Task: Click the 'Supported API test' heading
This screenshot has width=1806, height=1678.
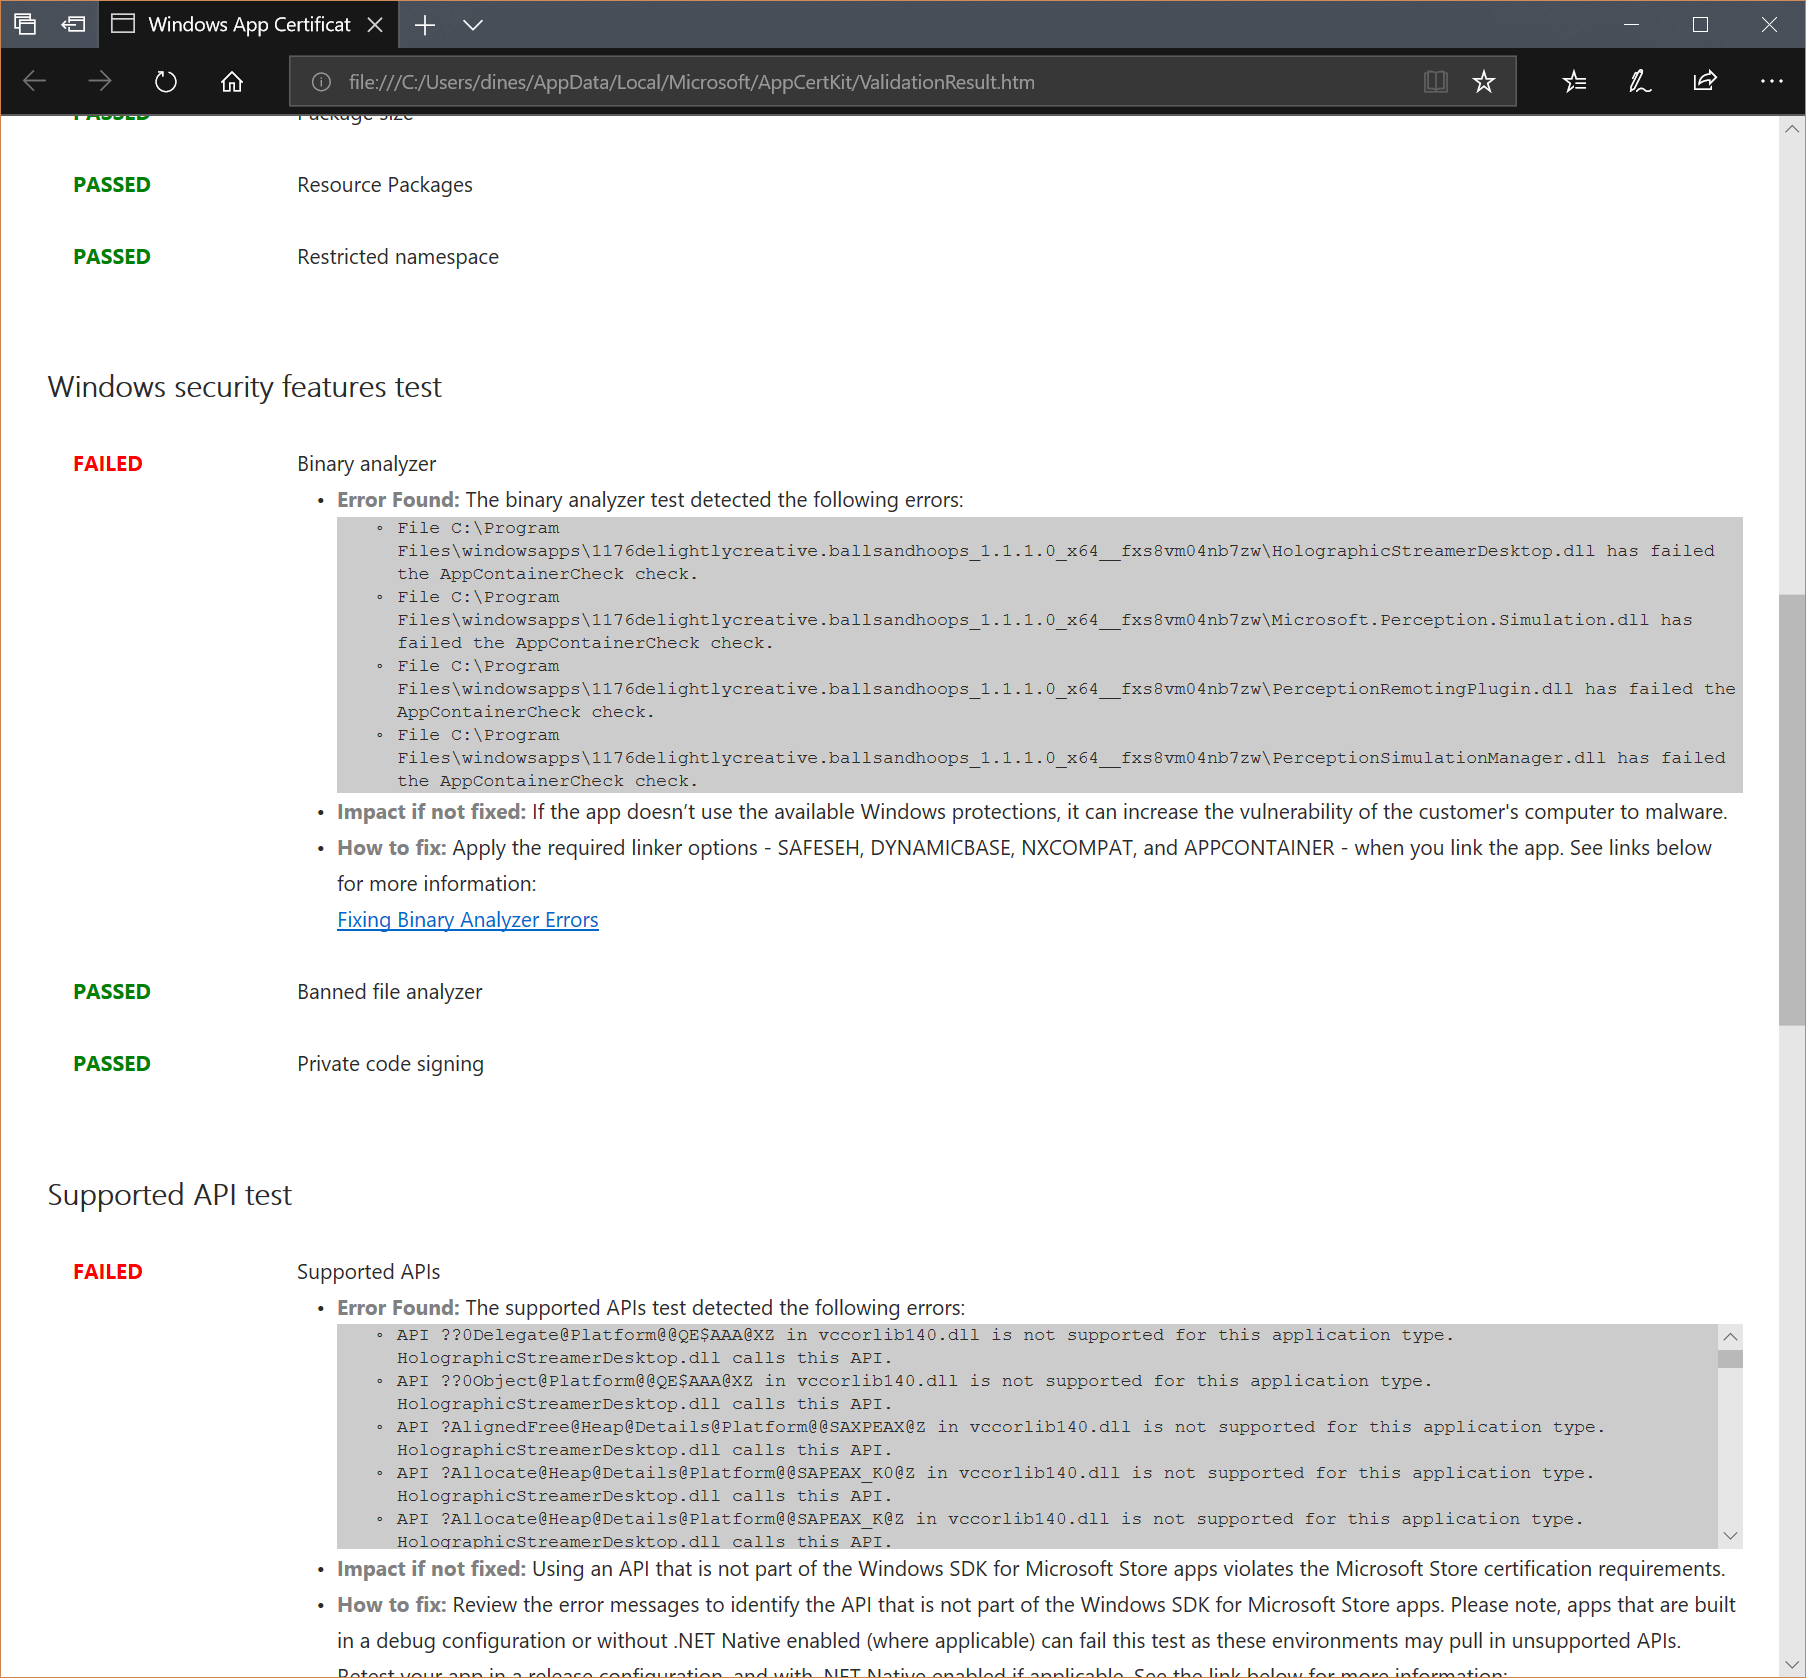Action: tap(170, 1195)
